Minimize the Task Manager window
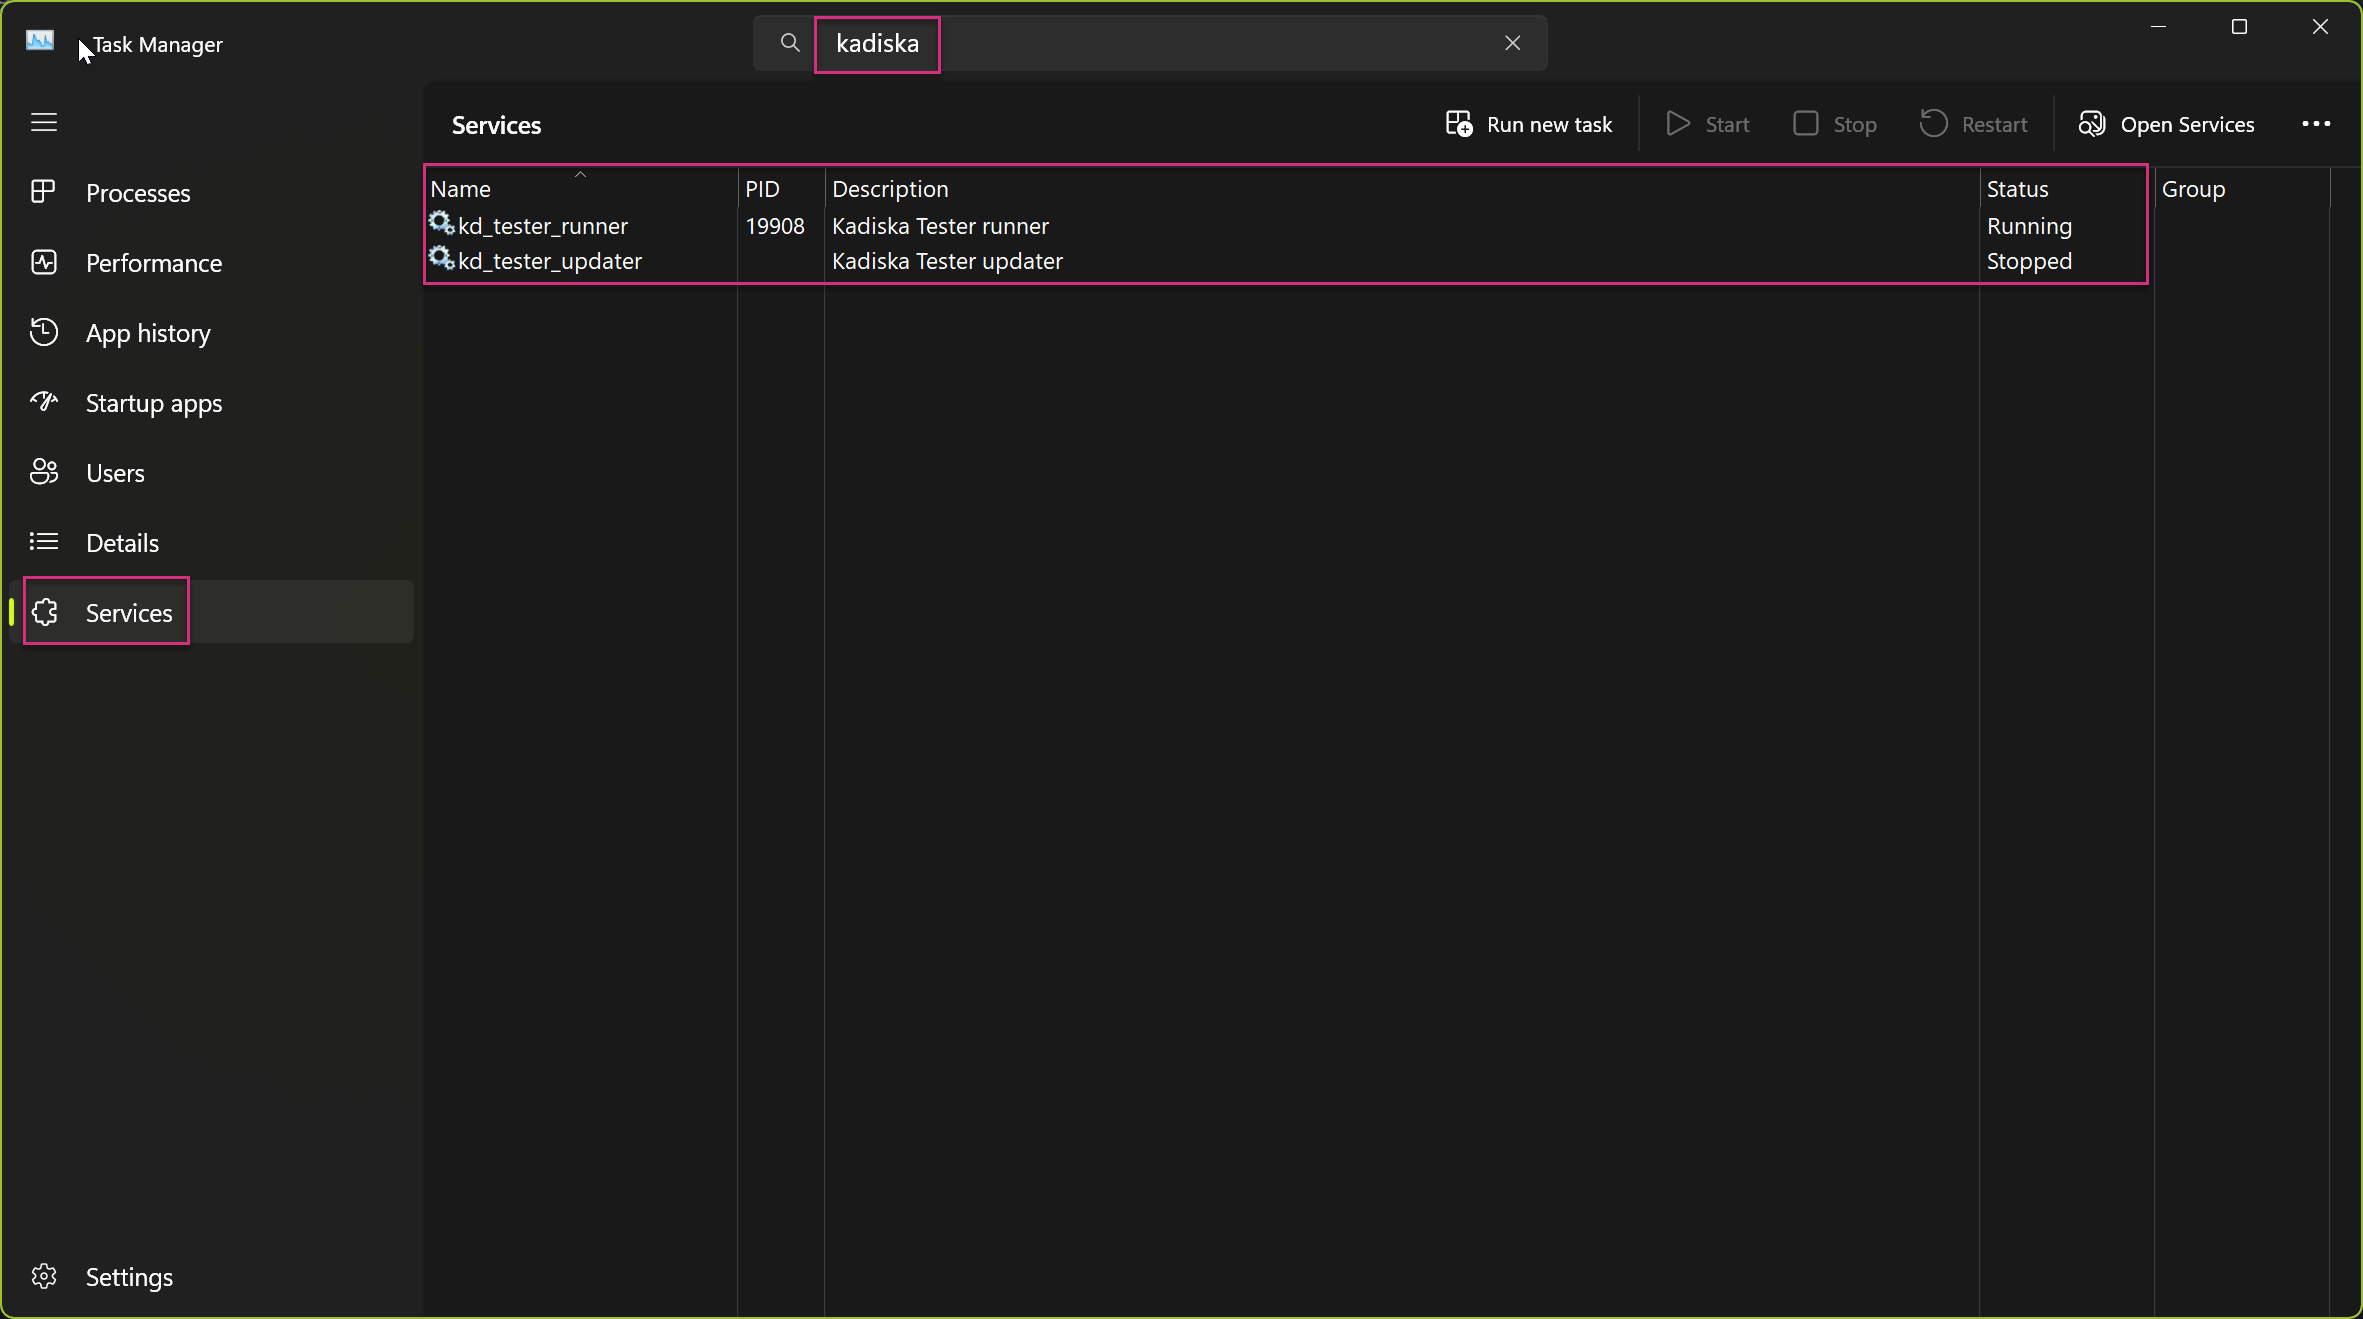The width and height of the screenshot is (2363, 1319). [2158, 27]
